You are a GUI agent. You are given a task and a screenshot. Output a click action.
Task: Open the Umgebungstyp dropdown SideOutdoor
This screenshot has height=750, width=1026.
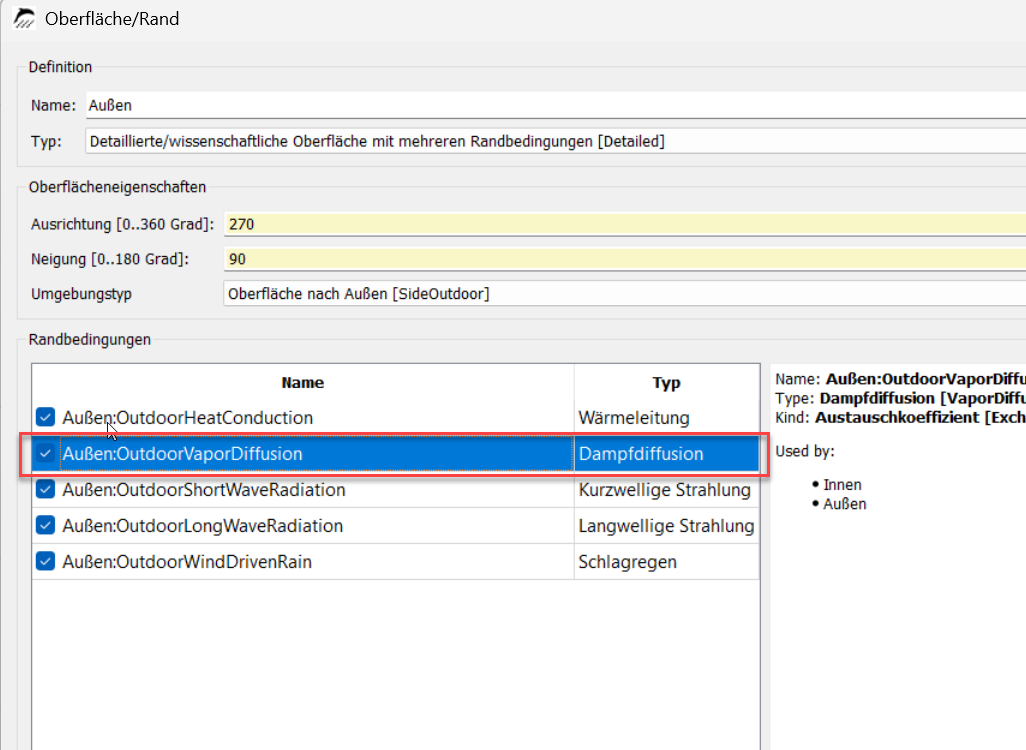[x=625, y=294]
